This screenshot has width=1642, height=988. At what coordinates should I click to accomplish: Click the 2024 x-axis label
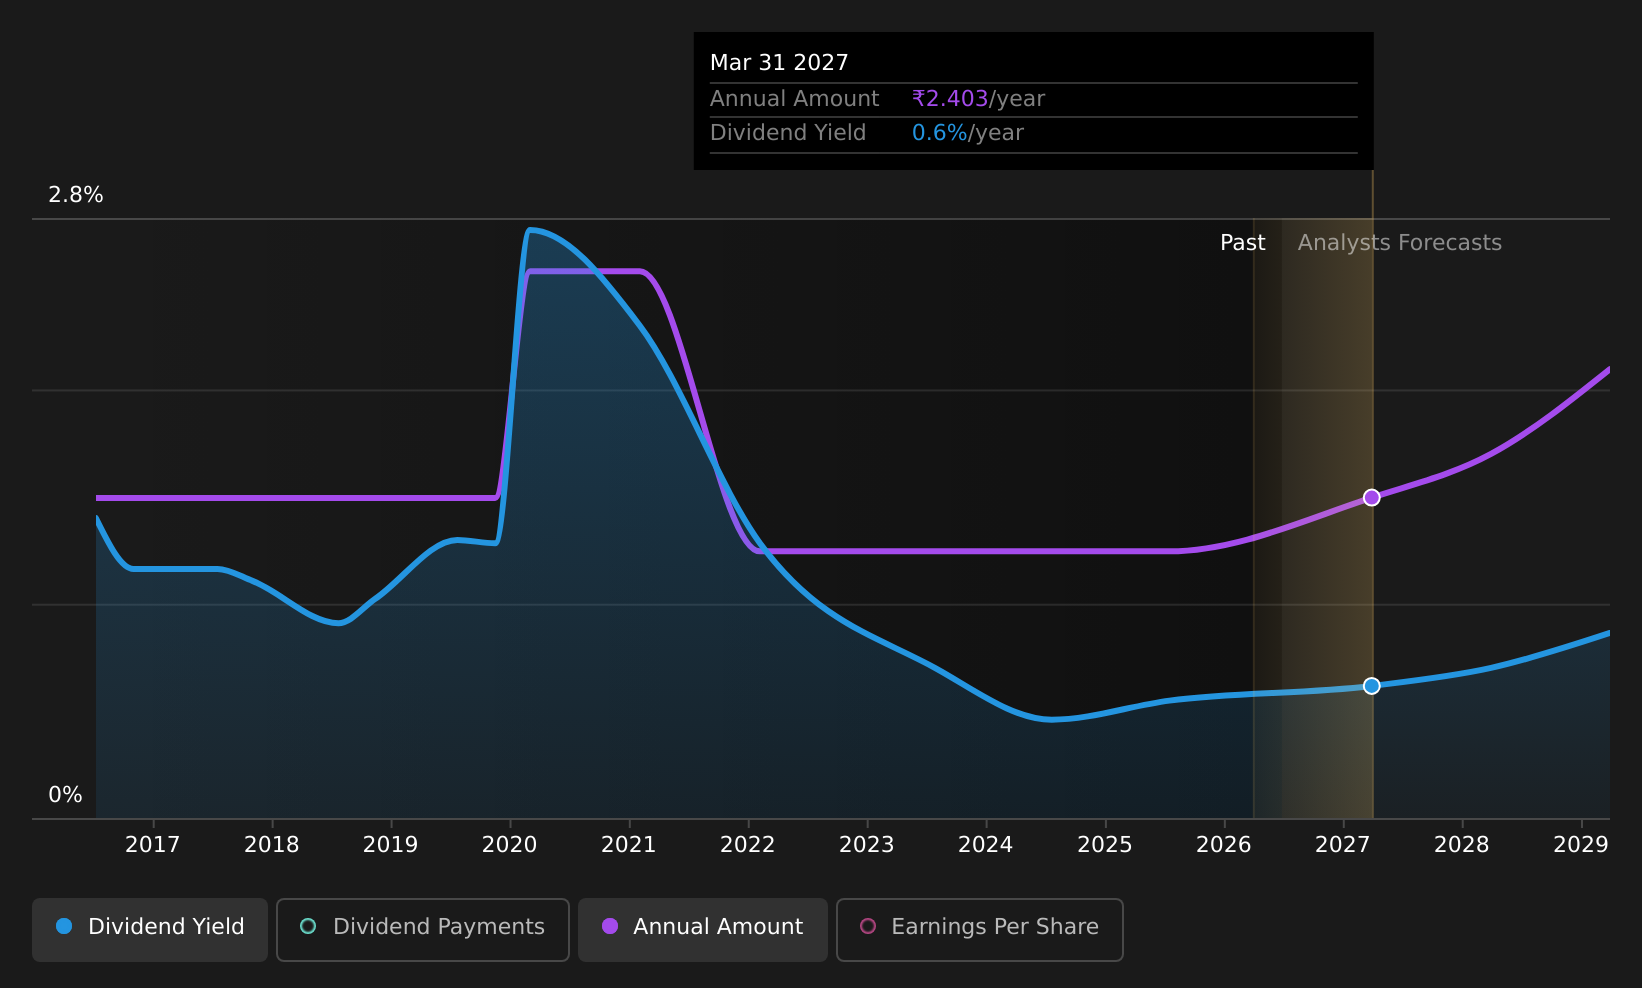click(x=986, y=845)
